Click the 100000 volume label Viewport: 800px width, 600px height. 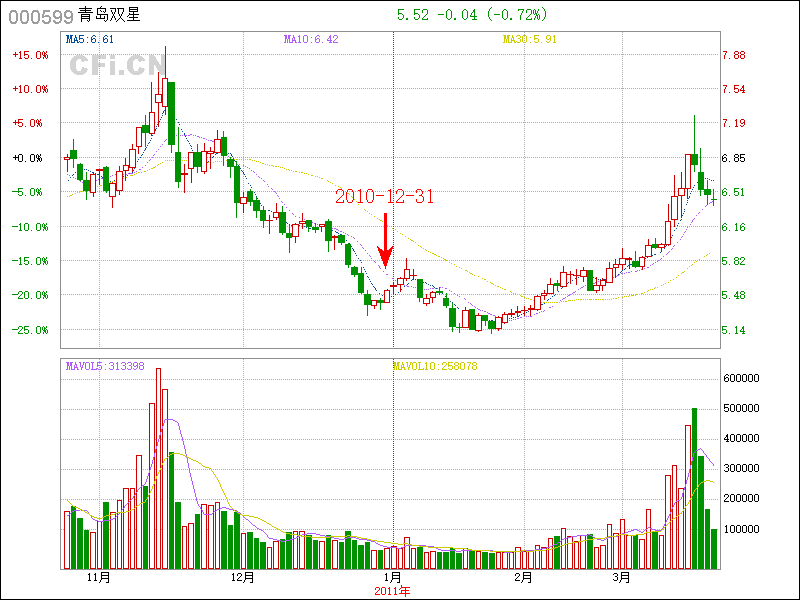[x=741, y=529]
